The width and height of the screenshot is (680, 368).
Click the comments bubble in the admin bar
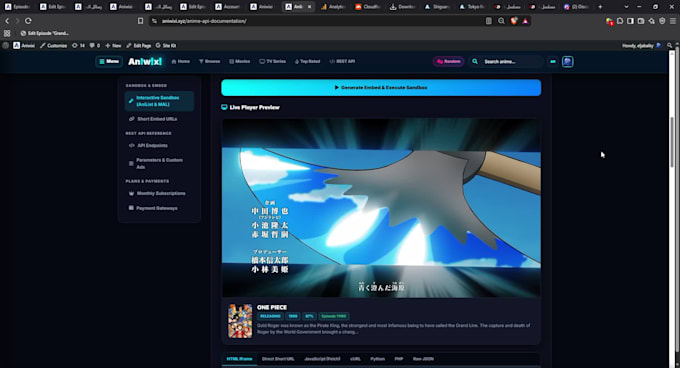tap(95, 46)
